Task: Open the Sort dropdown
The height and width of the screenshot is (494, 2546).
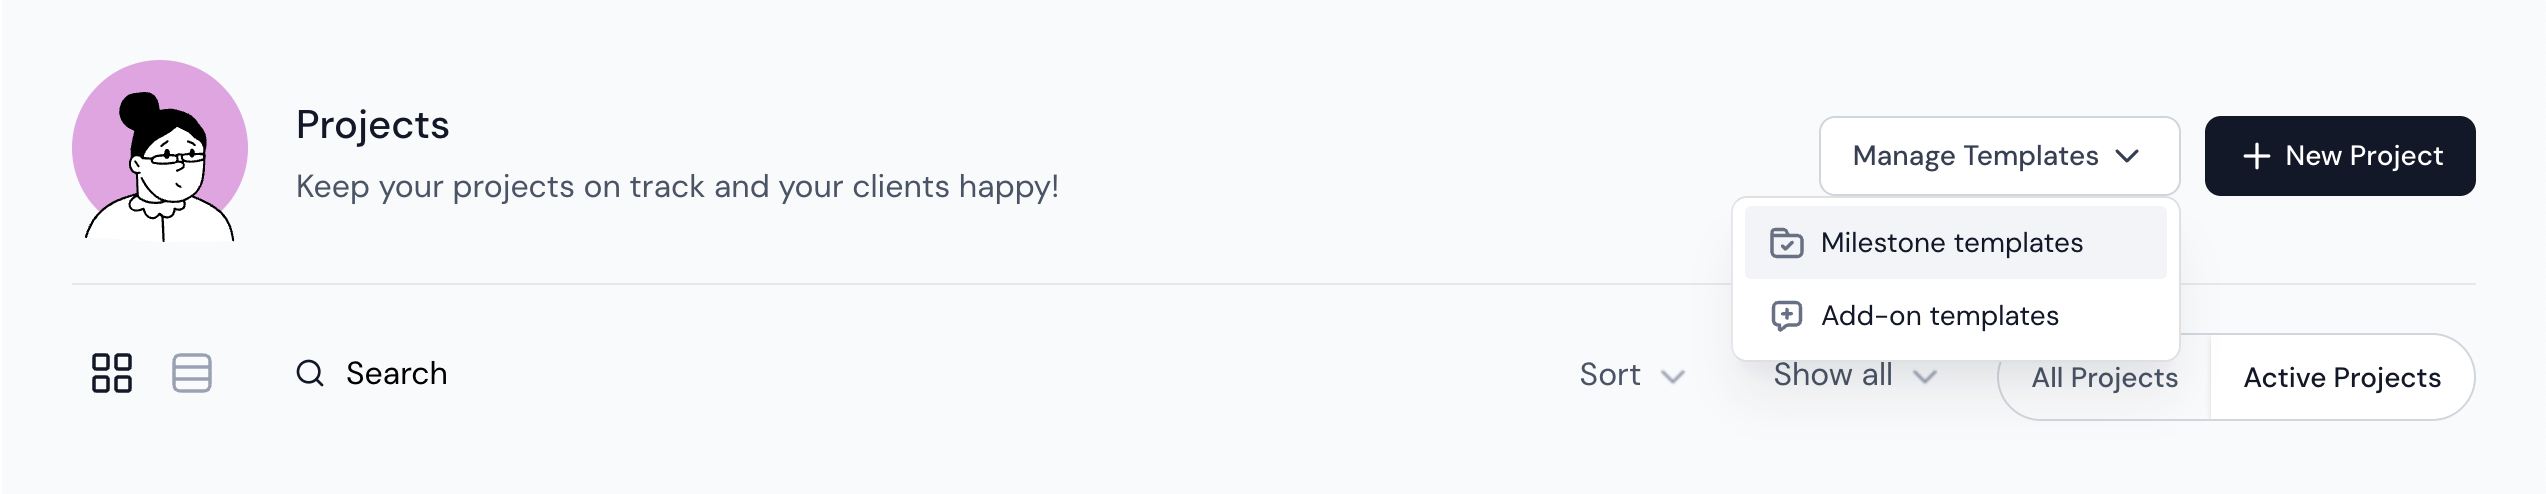Action: pyautogui.click(x=1610, y=375)
